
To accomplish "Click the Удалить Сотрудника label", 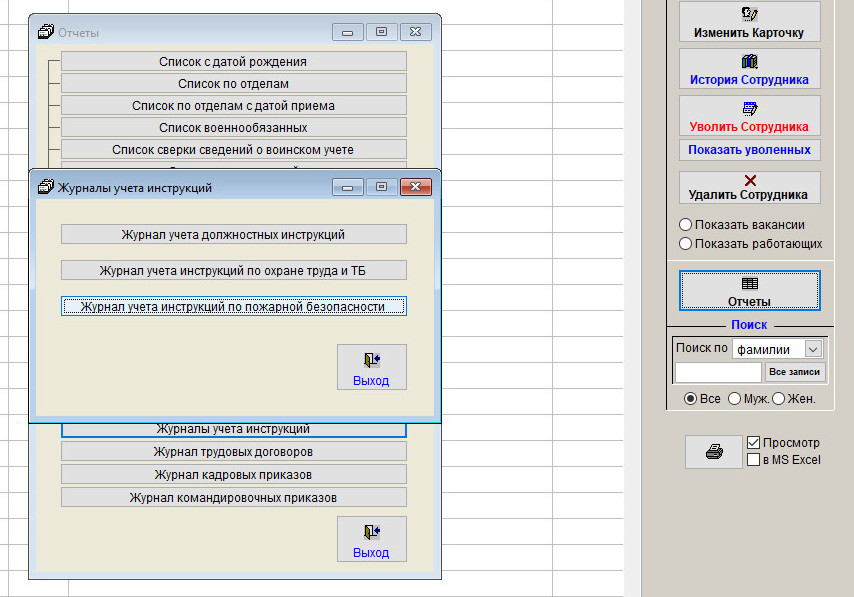I will pyautogui.click(x=748, y=194).
